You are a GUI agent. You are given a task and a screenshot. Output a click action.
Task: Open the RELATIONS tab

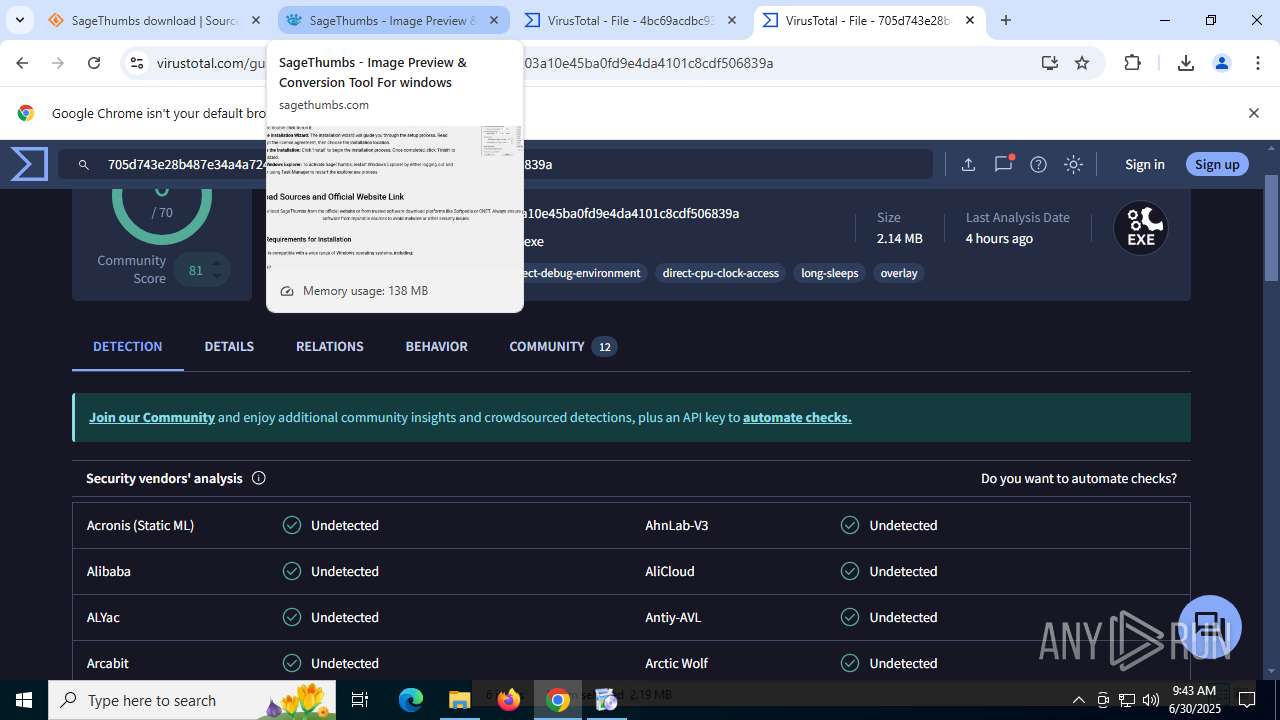click(x=329, y=346)
